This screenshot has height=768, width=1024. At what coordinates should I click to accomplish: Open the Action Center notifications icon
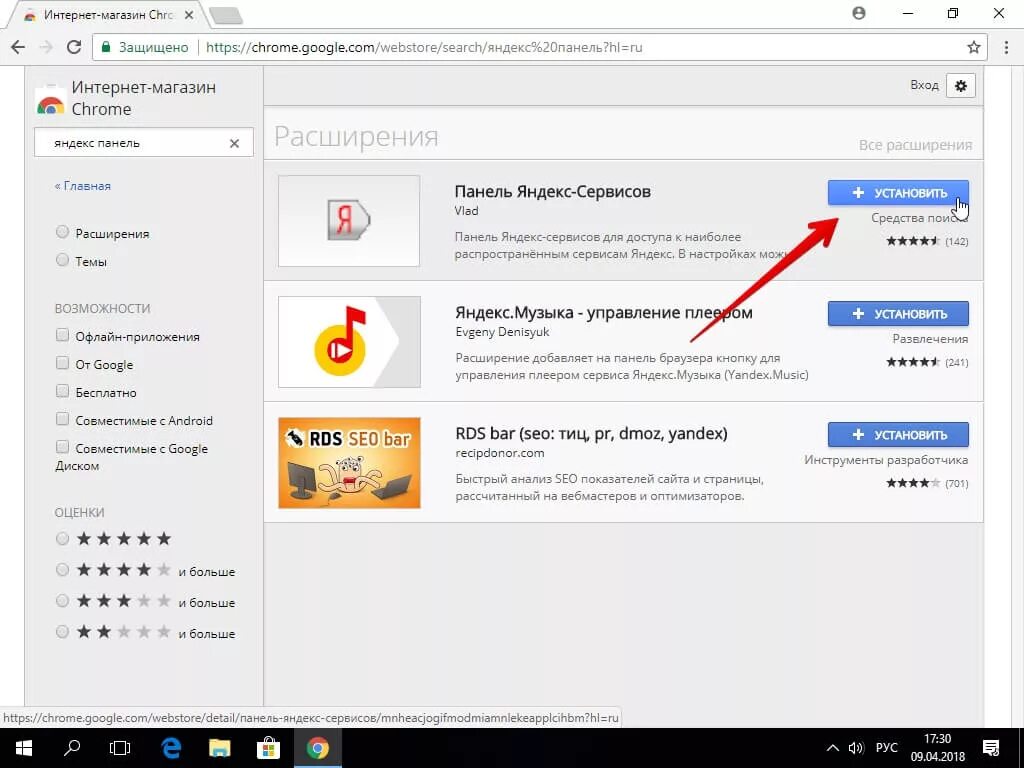(x=991, y=748)
